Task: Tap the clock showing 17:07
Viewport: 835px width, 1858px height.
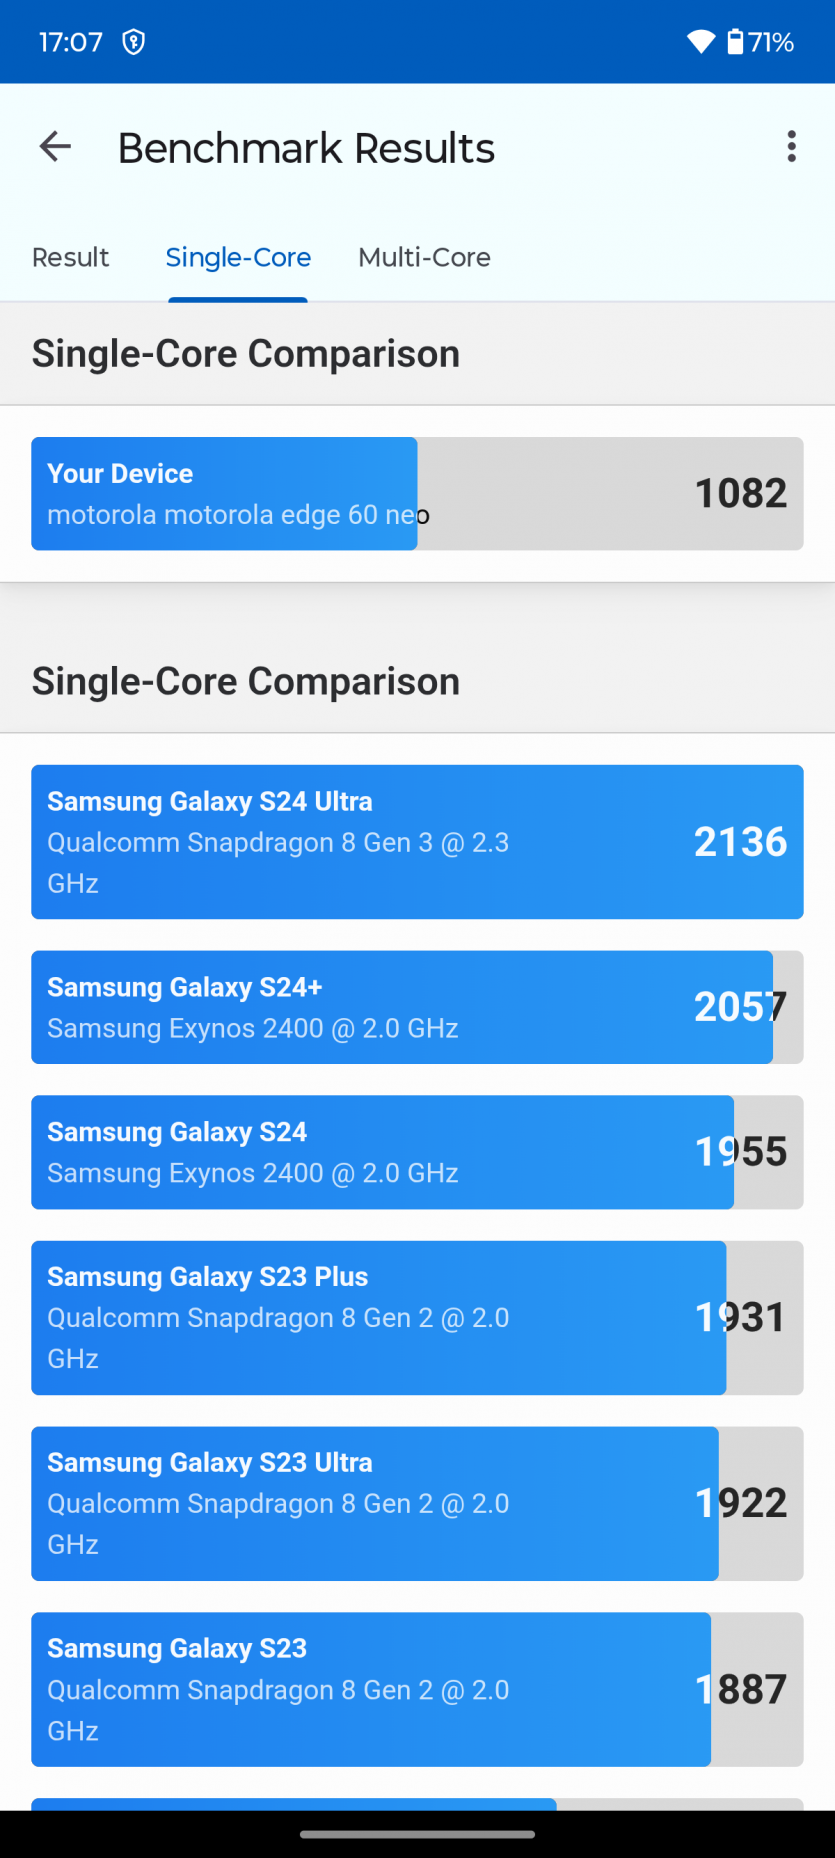Action: [71, 42]
